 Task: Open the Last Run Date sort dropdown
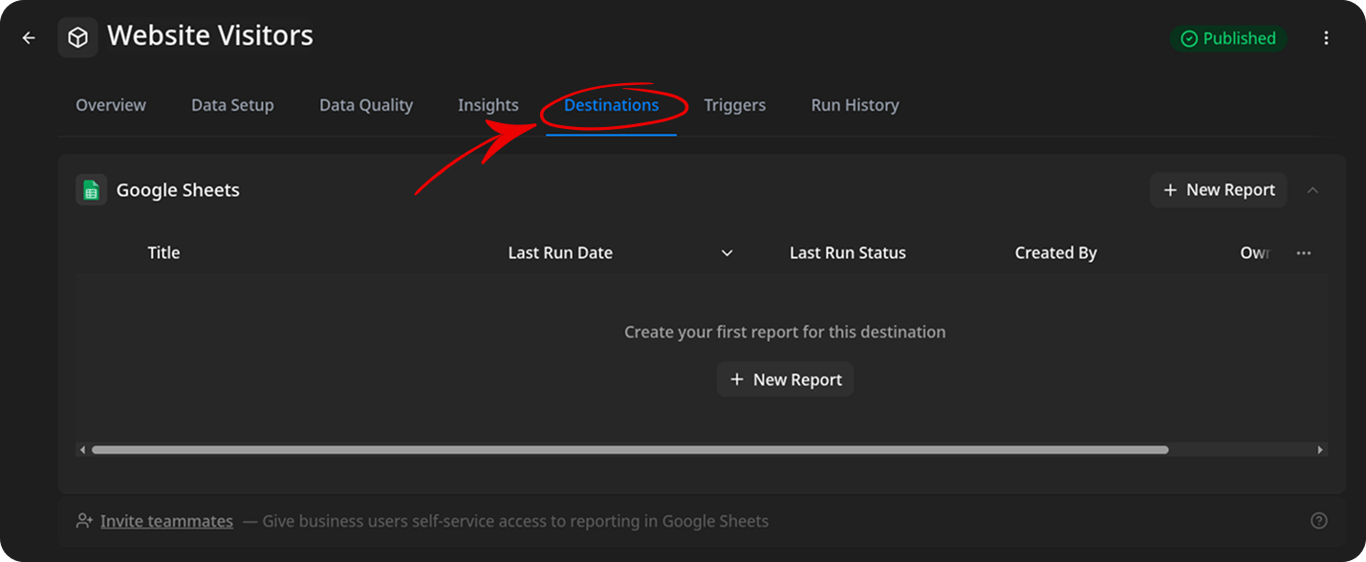727,253
